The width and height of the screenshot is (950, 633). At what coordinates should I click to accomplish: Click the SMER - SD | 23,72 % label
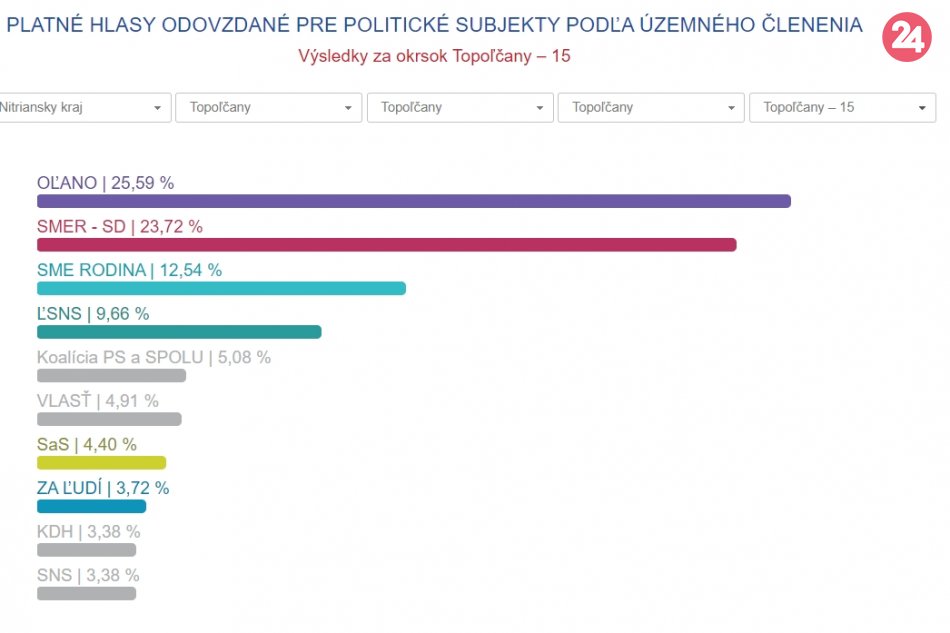click(x=119, y=227)
